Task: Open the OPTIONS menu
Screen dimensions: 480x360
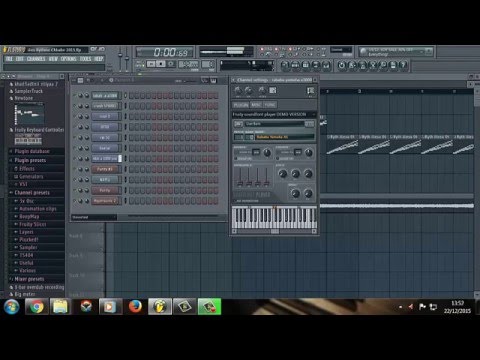Action: tap(68, 59)
